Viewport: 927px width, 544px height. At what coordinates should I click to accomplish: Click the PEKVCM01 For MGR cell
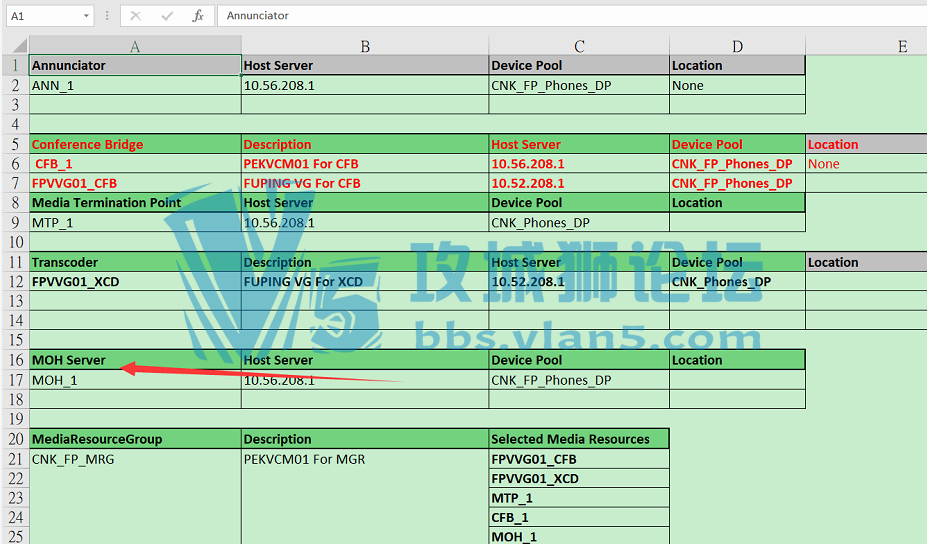365,459
